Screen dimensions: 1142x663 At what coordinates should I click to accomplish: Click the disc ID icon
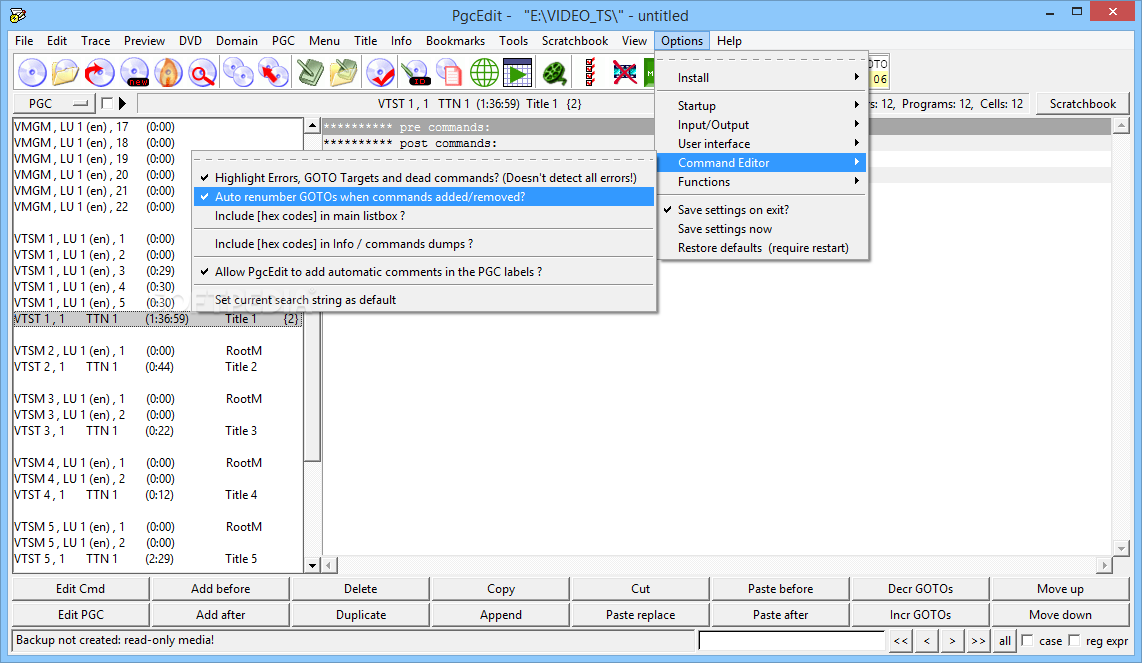click(415, 72)
